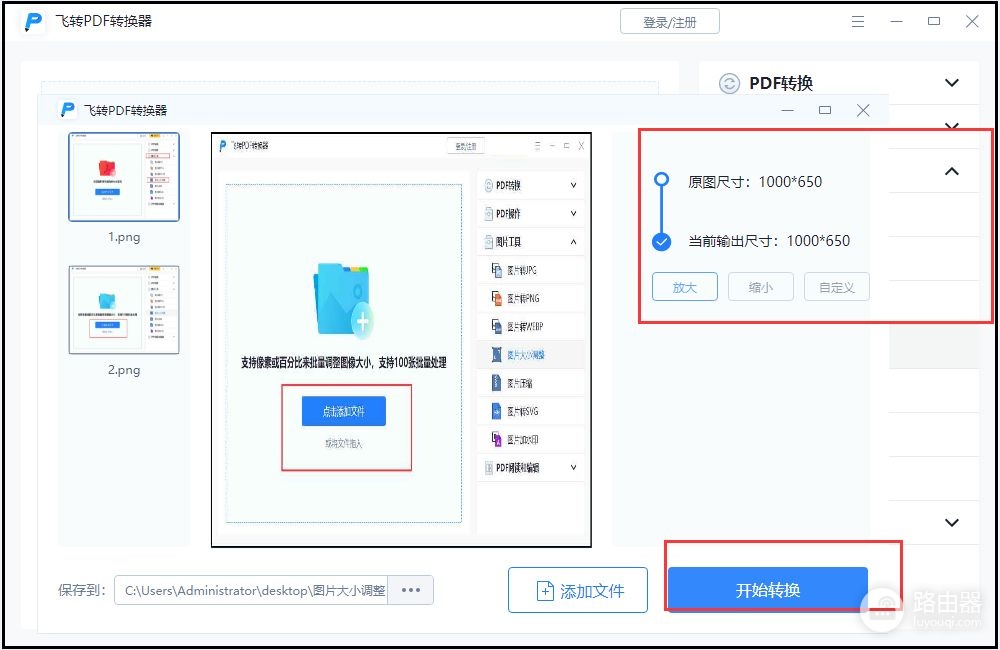Click the 飞转PDF转换器 logo in the inner window
Screen dimensions: 1000x650
tap(68, 110)
